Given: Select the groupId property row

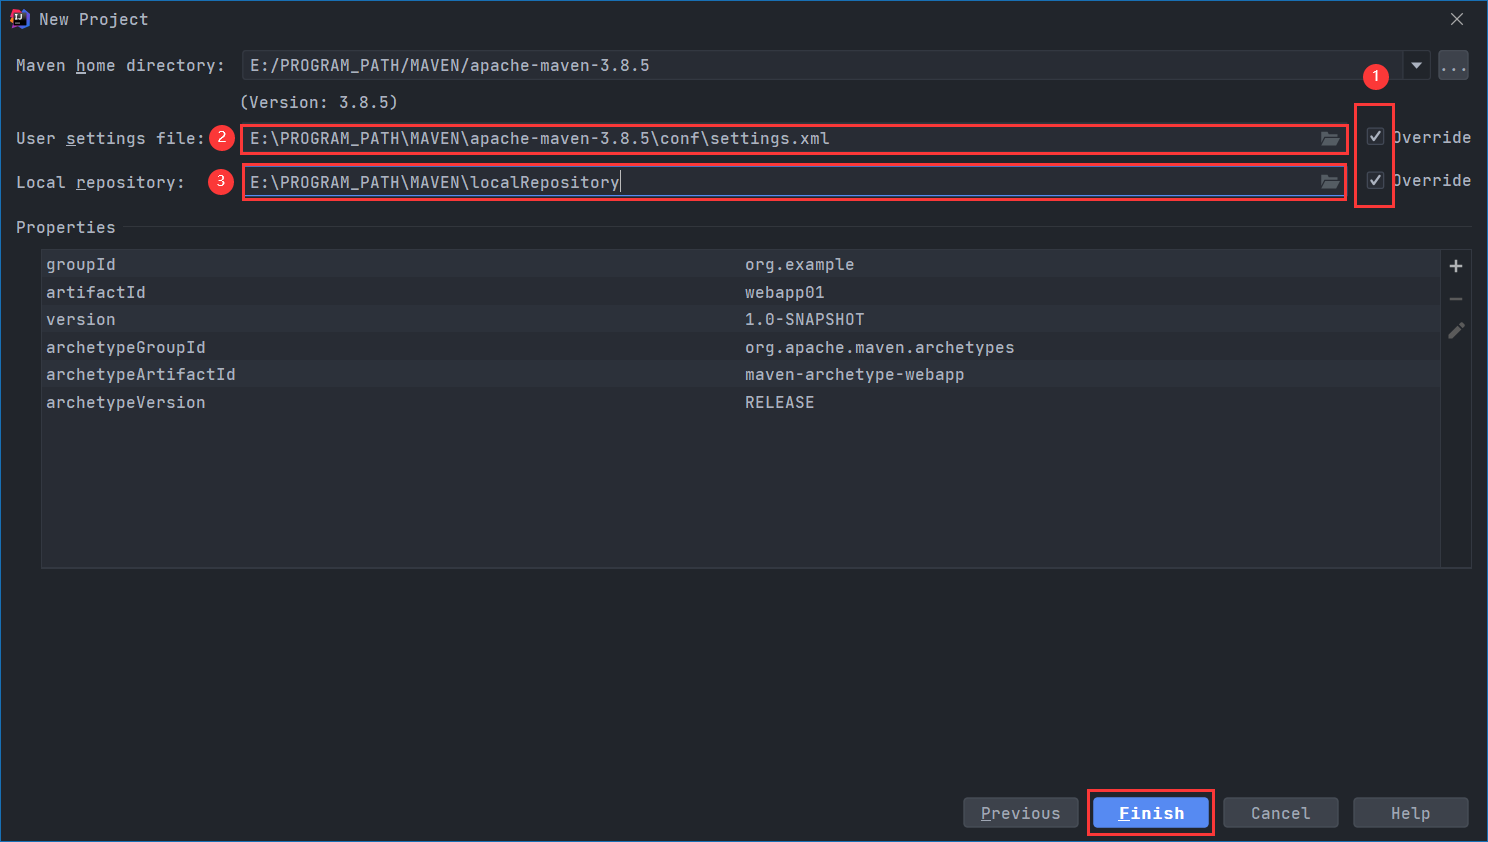Looking at the screenshot, I should 741,264.
